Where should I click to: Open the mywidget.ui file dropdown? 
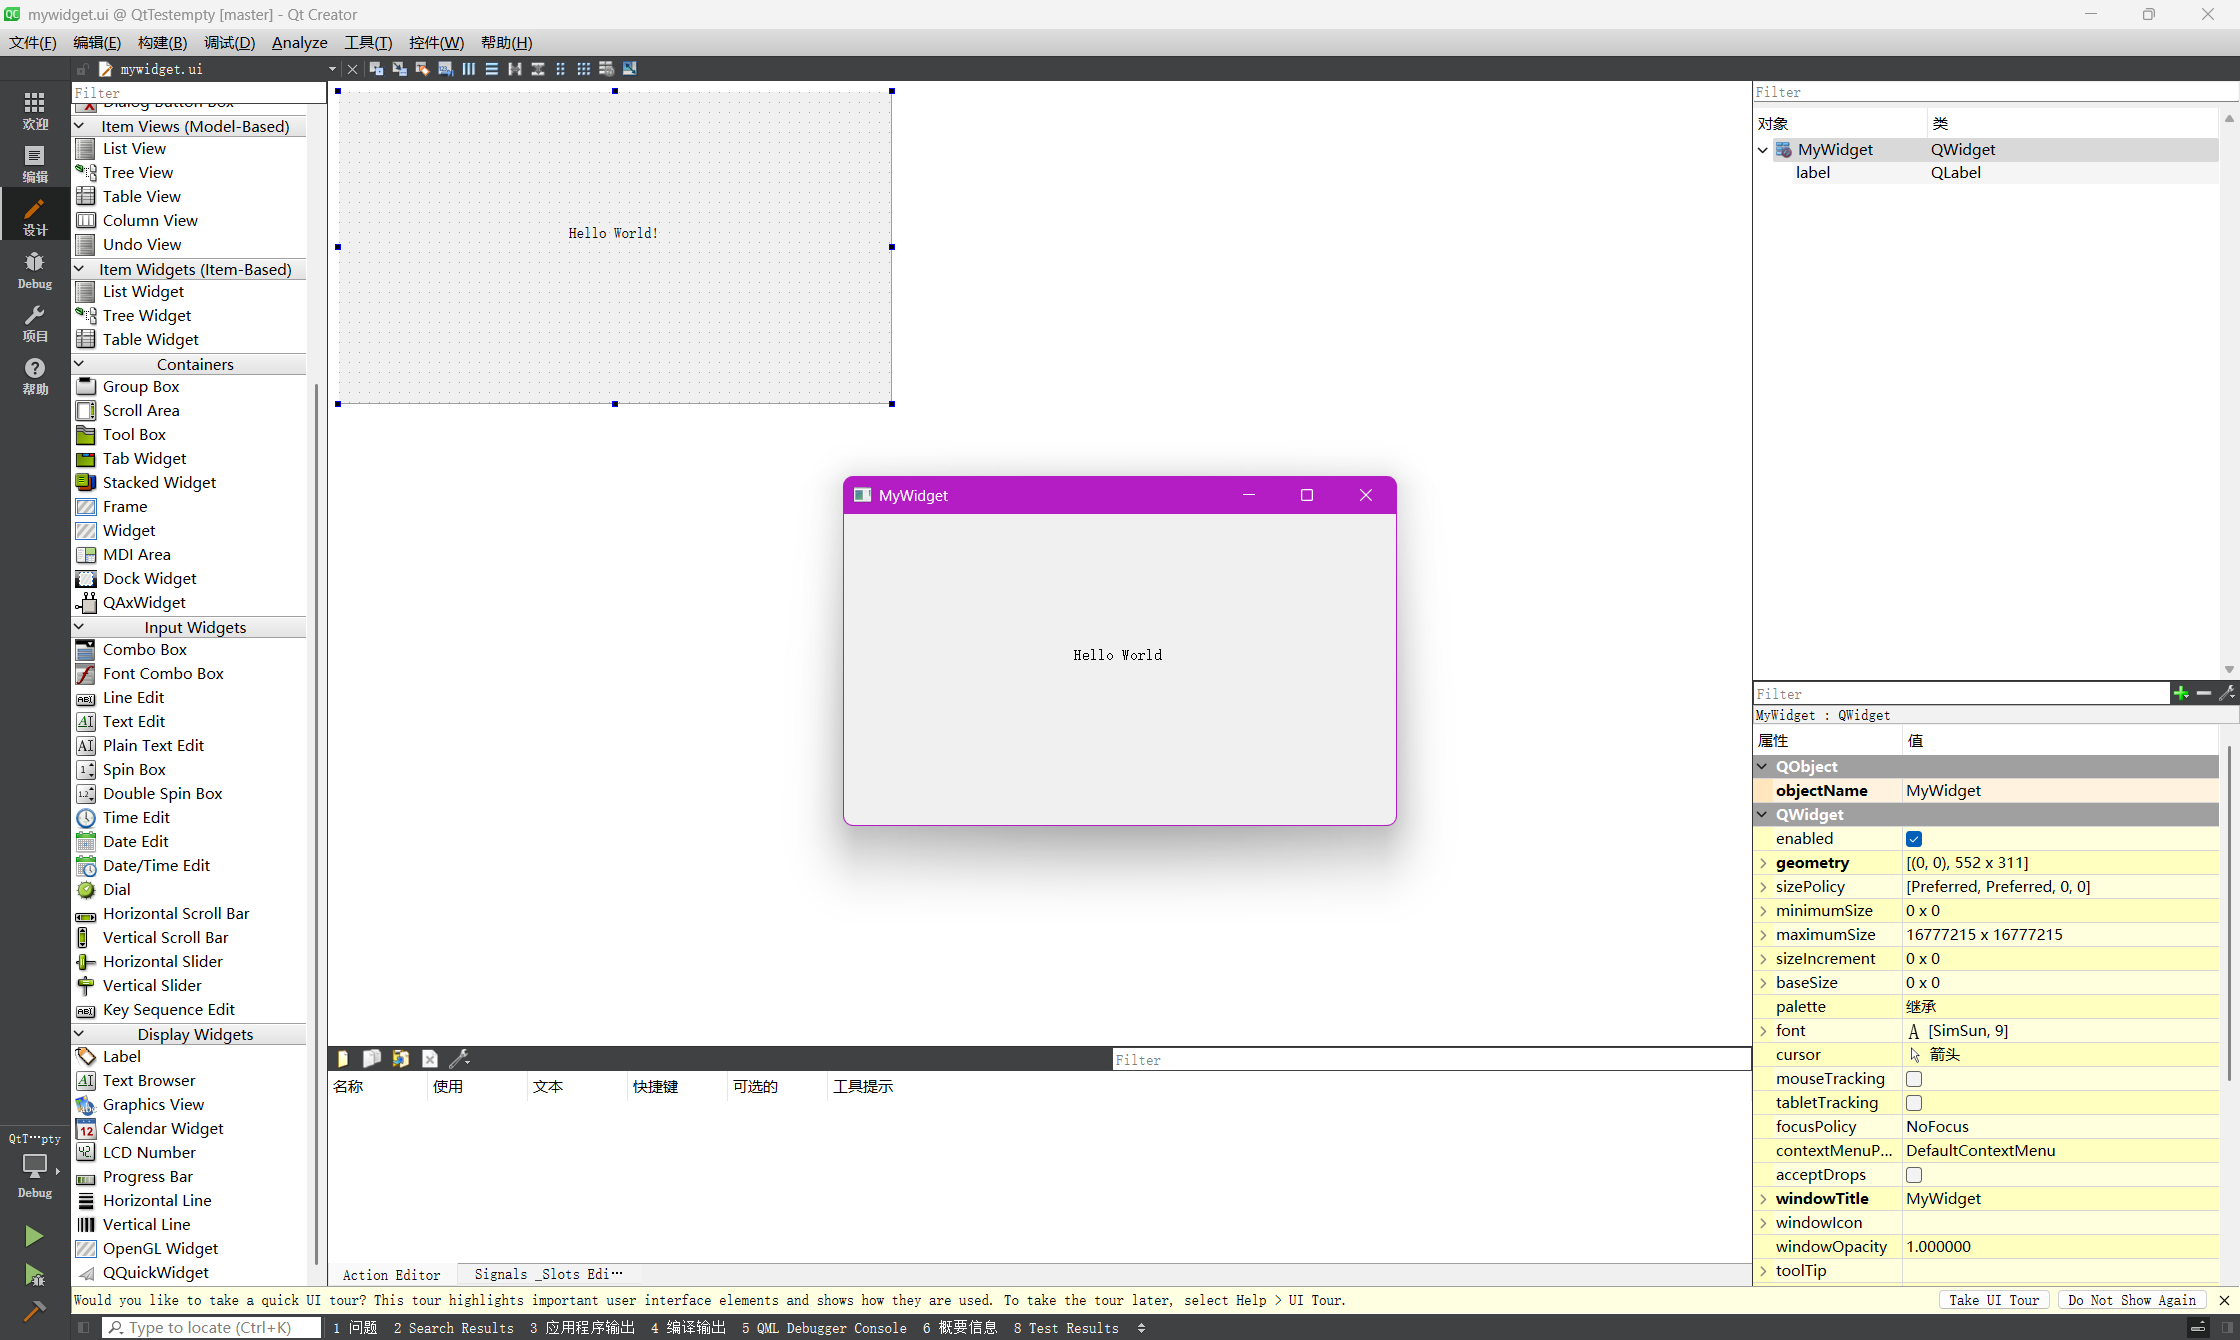tap(332, 69)
